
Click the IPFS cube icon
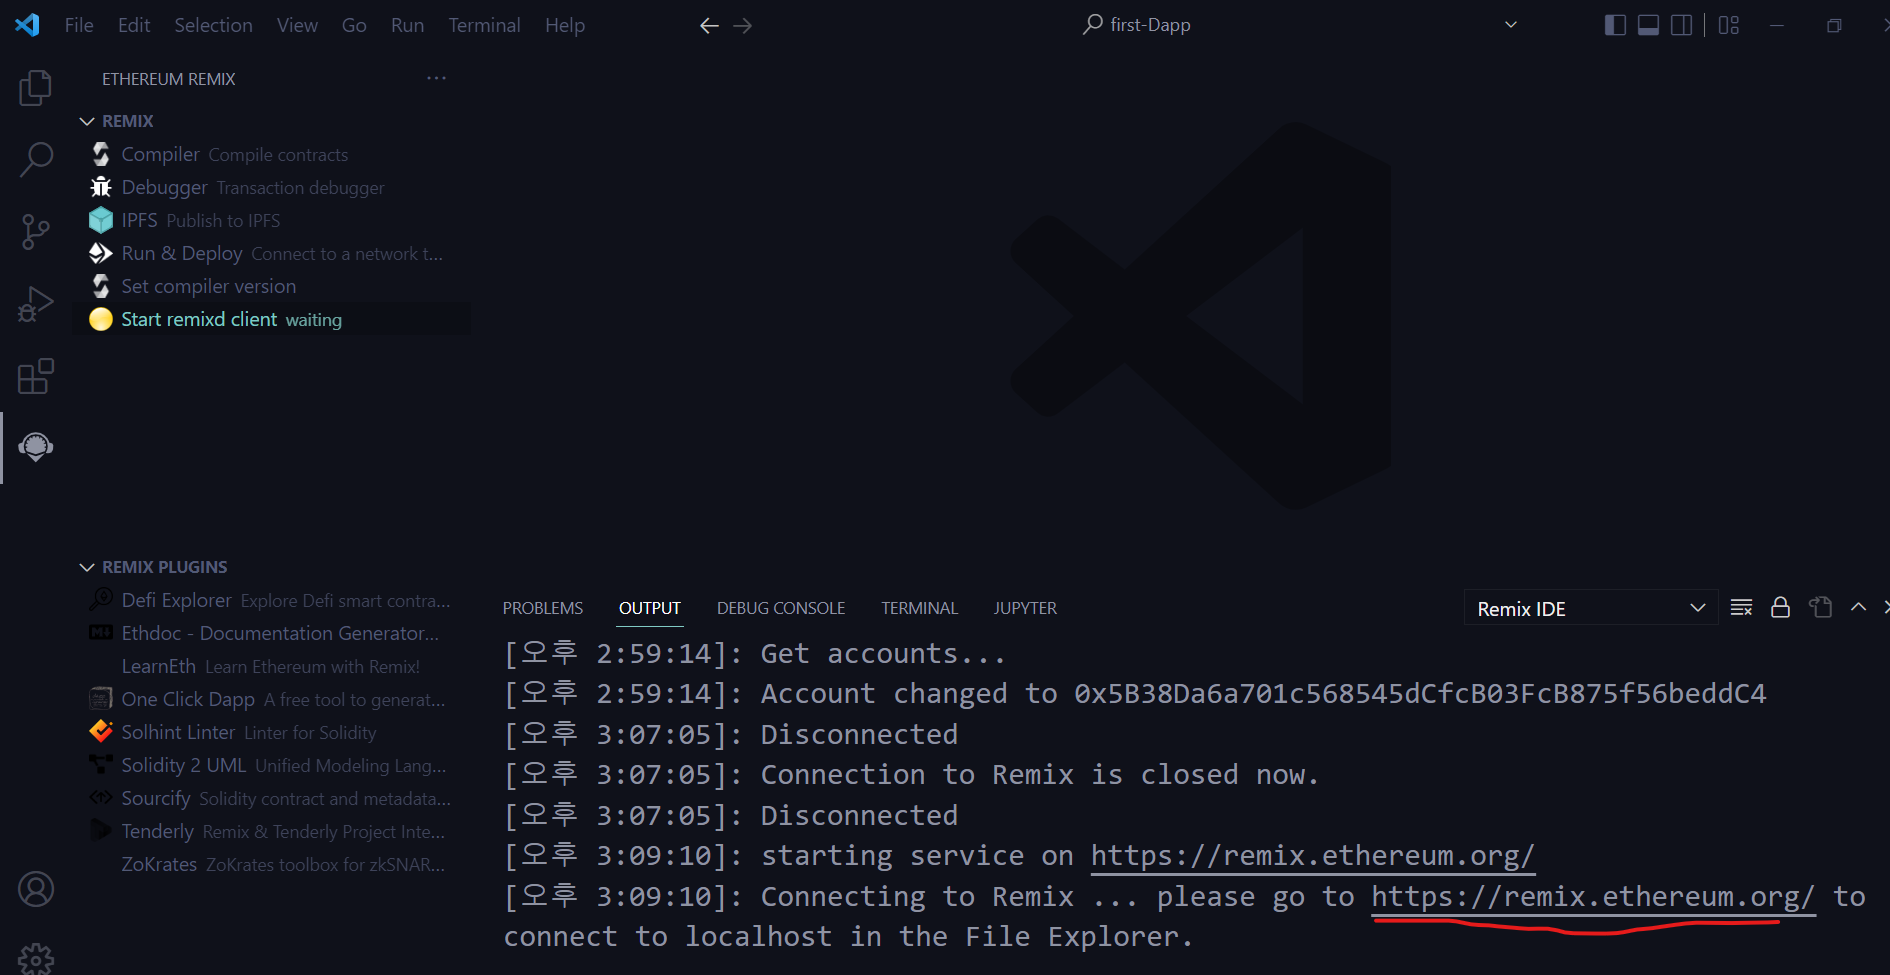(101, 220)
